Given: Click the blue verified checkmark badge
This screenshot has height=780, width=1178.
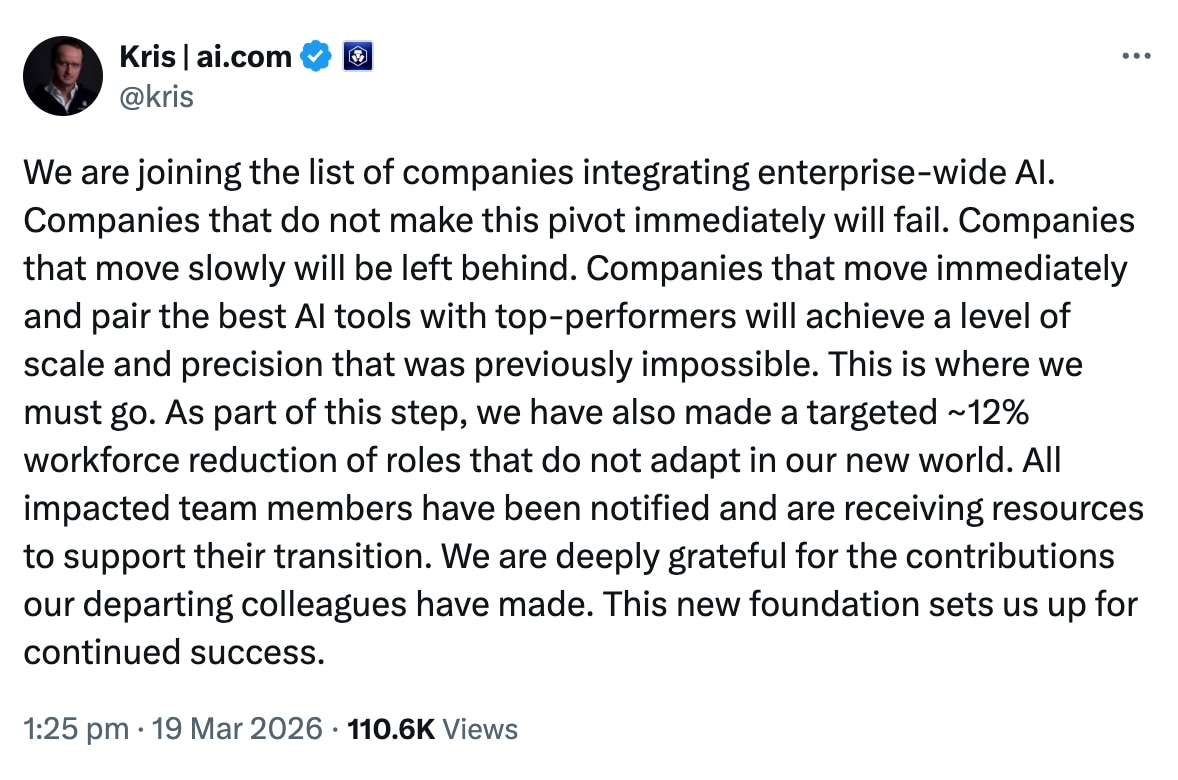Looking at the screenshot, I should point(317,57).
